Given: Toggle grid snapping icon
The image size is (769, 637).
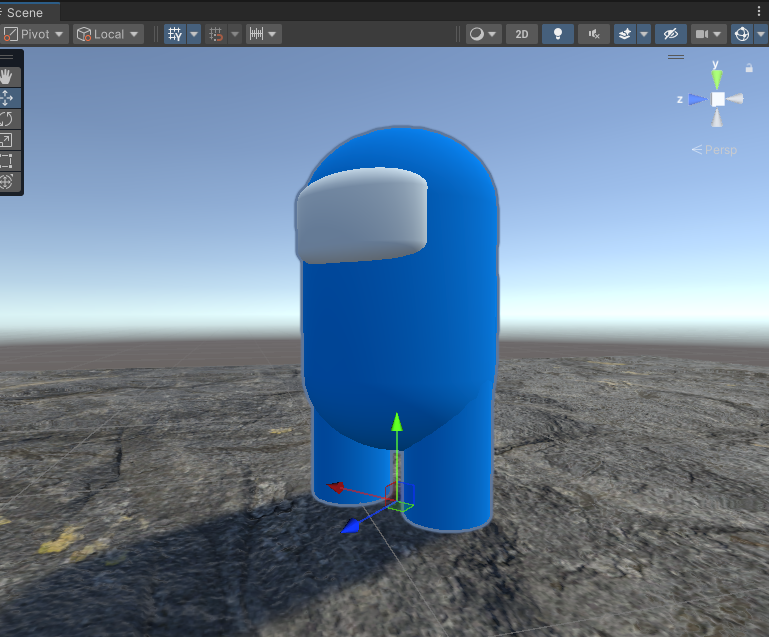Looking at the screenshot, I should pos(216,34).
